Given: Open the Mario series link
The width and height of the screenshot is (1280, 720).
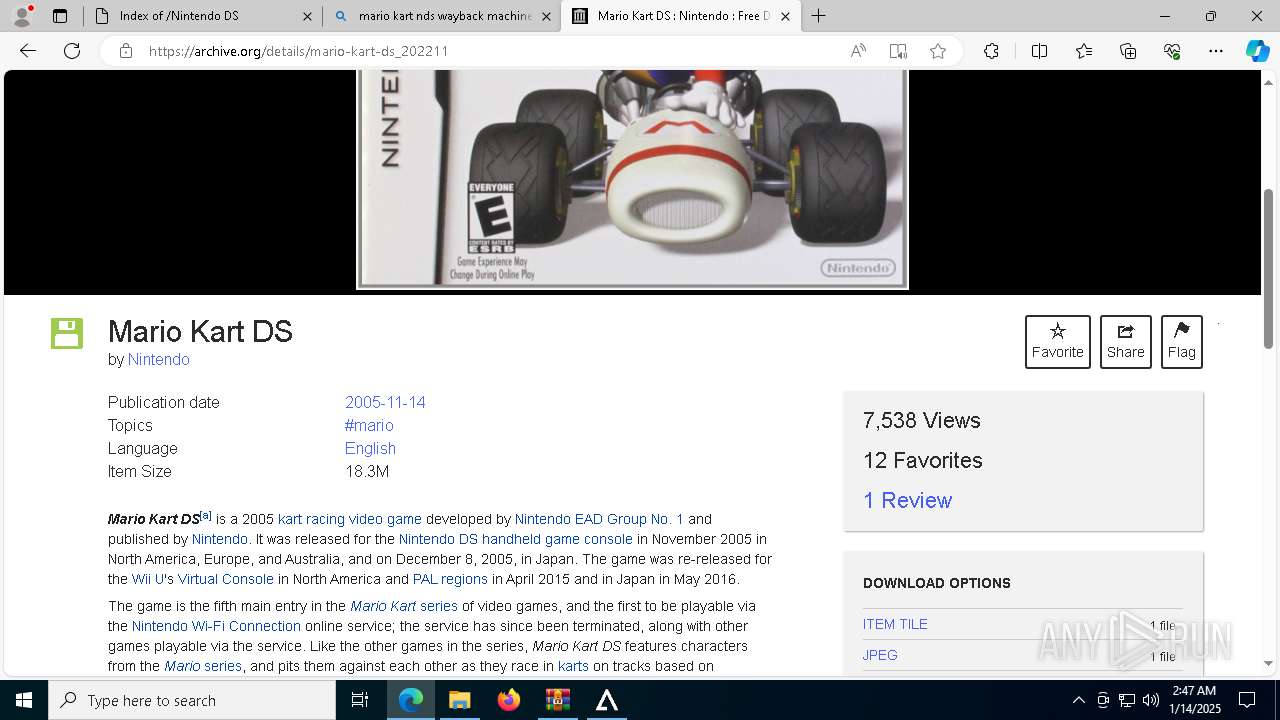Looking at the screenshot, I should click(x=203, y=666).
